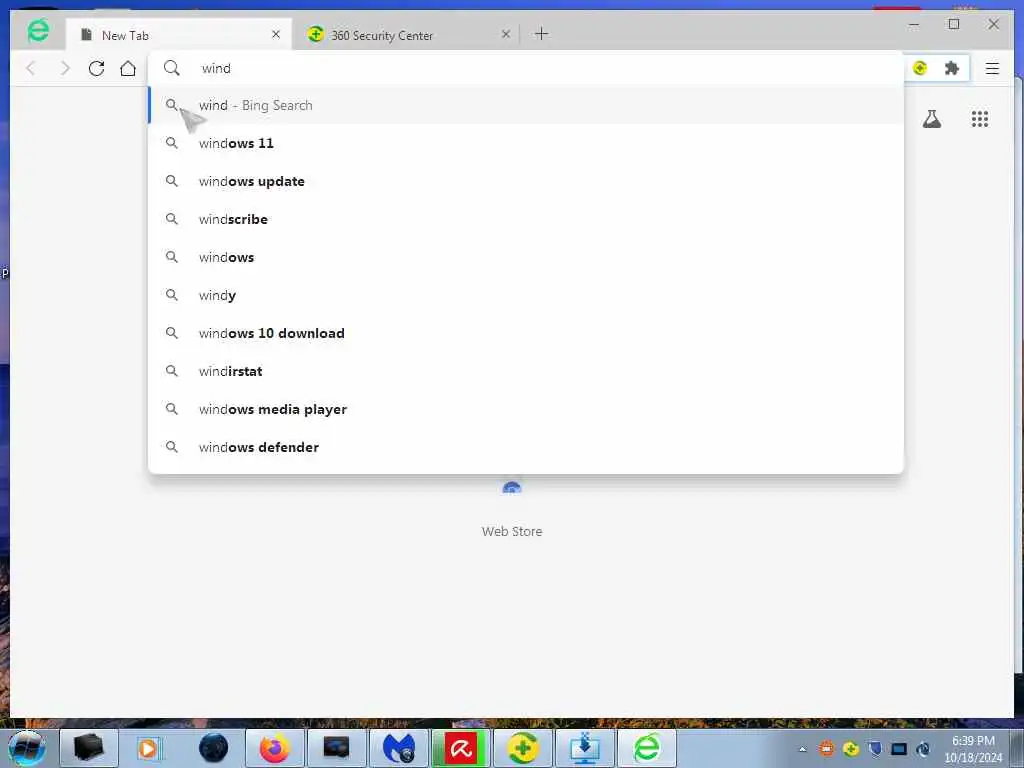Open the apps grid icon
The image size is (1024, 768).
(x=980, y=119)
